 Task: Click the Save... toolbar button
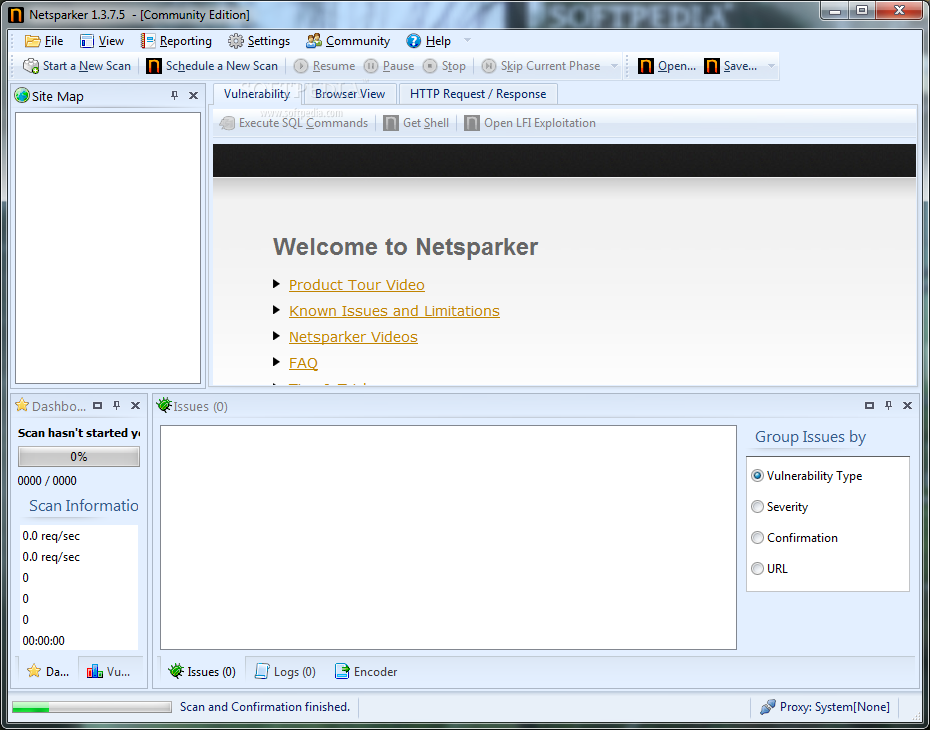(731, 66)
